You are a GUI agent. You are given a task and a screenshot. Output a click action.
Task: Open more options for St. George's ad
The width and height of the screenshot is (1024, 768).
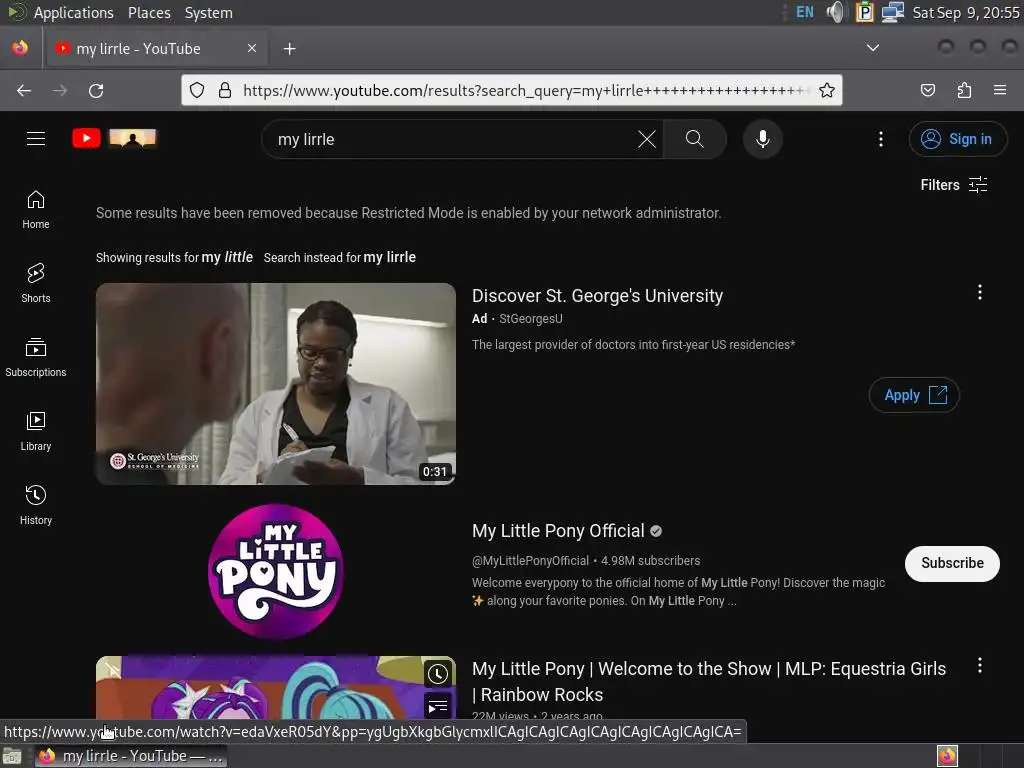click(980, 292)
